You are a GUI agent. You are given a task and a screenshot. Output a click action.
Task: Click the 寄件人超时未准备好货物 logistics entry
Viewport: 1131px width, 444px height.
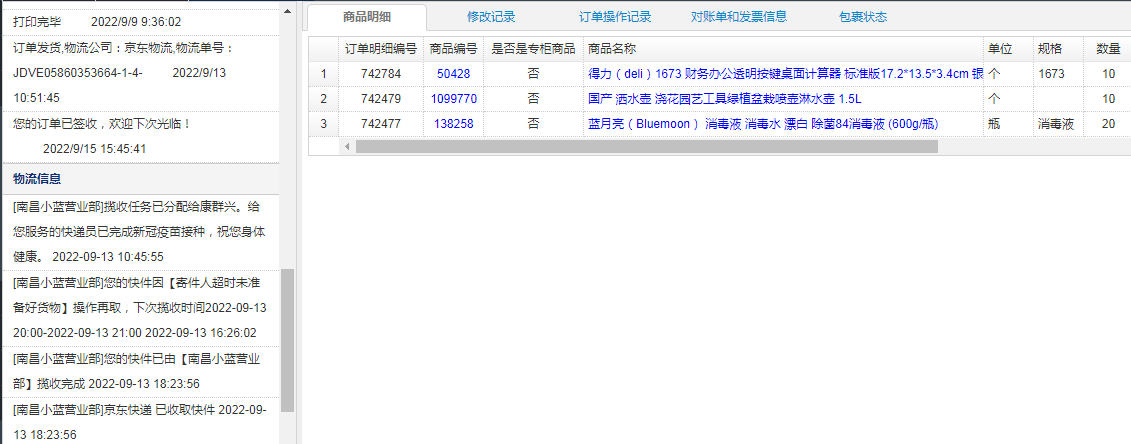coord(141,308)
